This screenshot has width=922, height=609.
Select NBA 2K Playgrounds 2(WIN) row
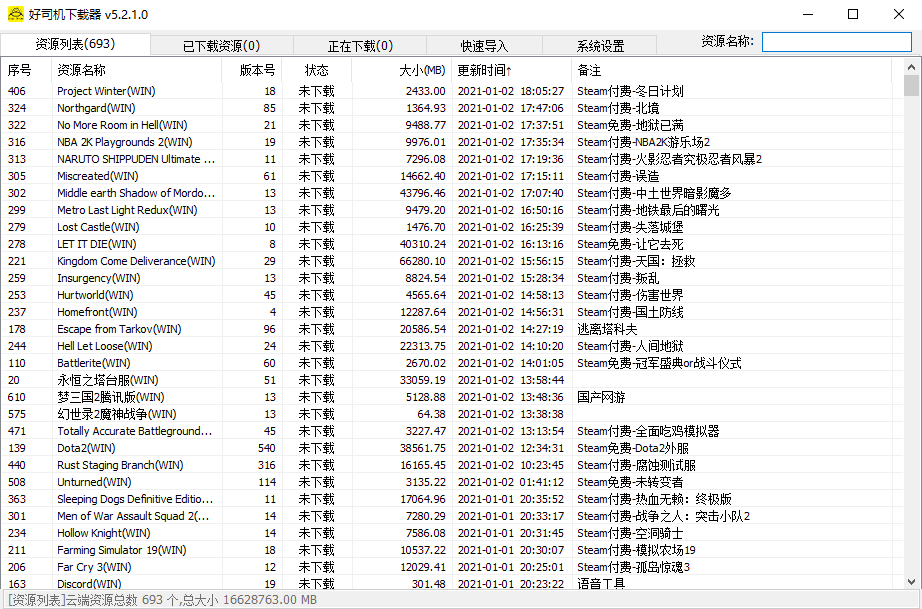click(x=452, y=142)
